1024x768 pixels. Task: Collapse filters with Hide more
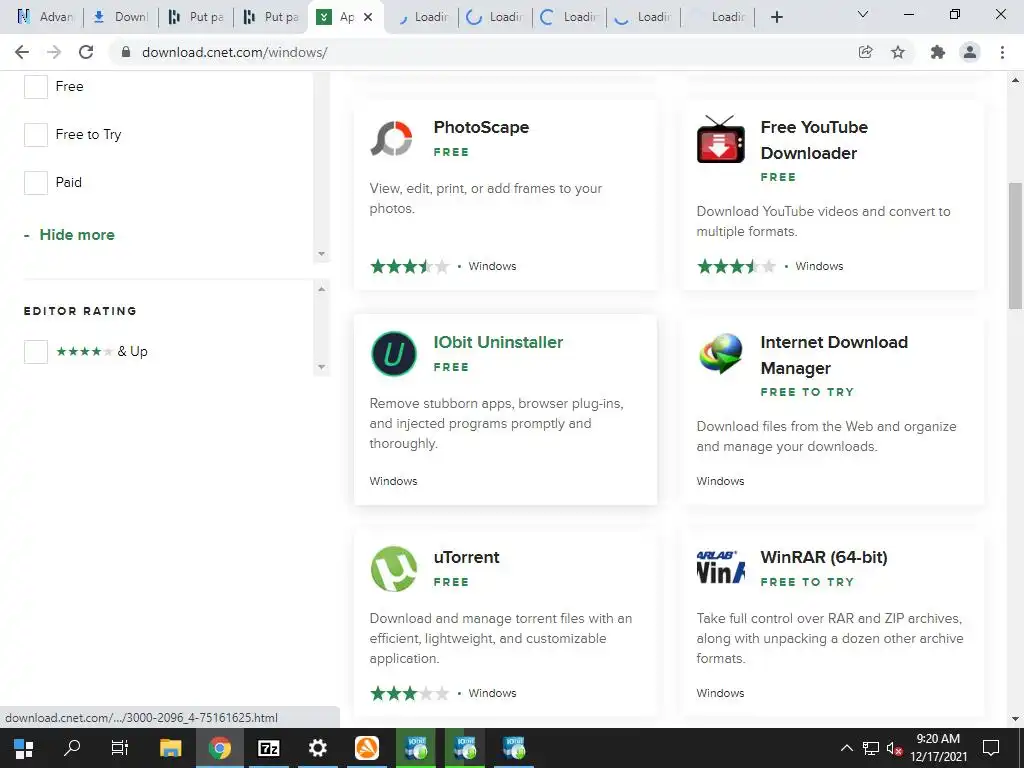click(77, 235)
